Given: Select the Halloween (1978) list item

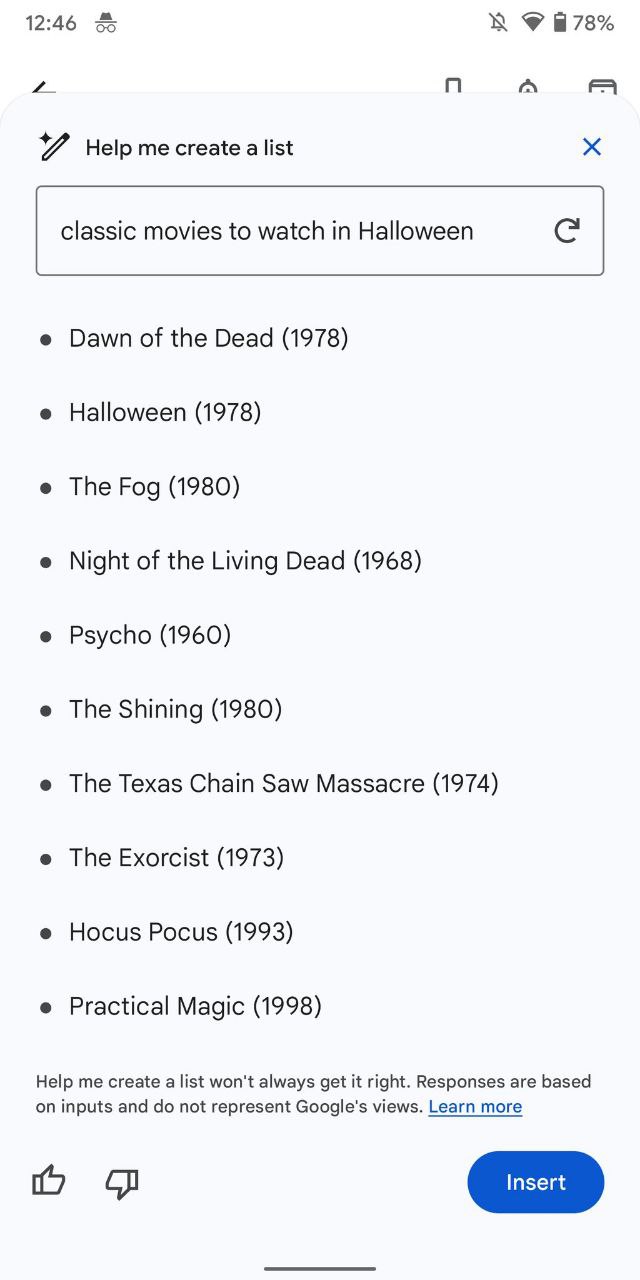Looking at the screenshot, I should click(x=165, y=412).
